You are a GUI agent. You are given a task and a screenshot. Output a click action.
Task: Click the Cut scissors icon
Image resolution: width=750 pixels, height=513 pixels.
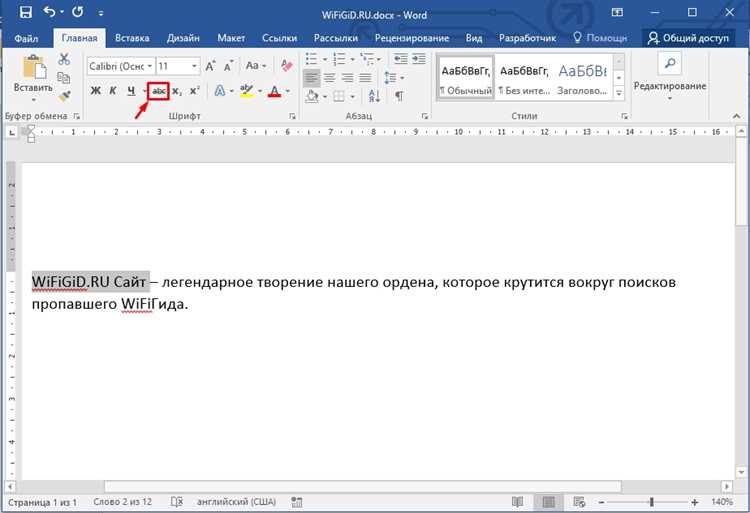pyautogui.click(x=64, y=60)
